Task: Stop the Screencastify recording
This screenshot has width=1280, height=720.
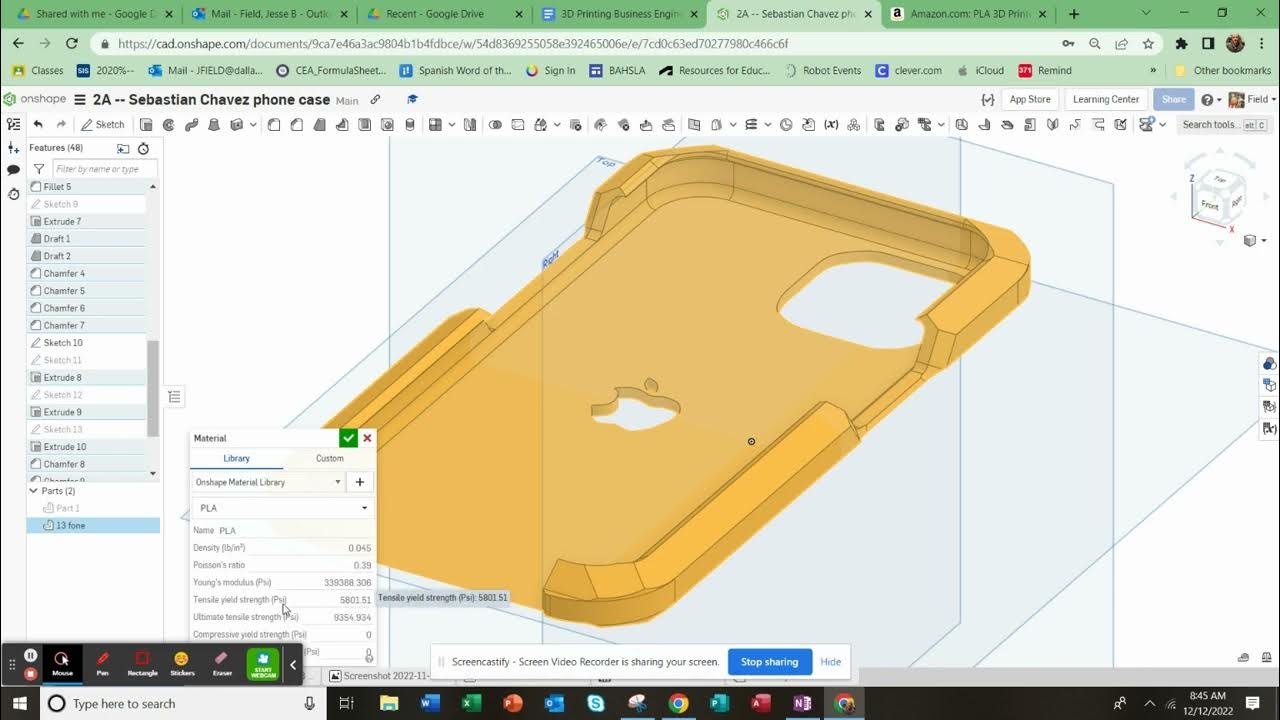Action: 31,673
